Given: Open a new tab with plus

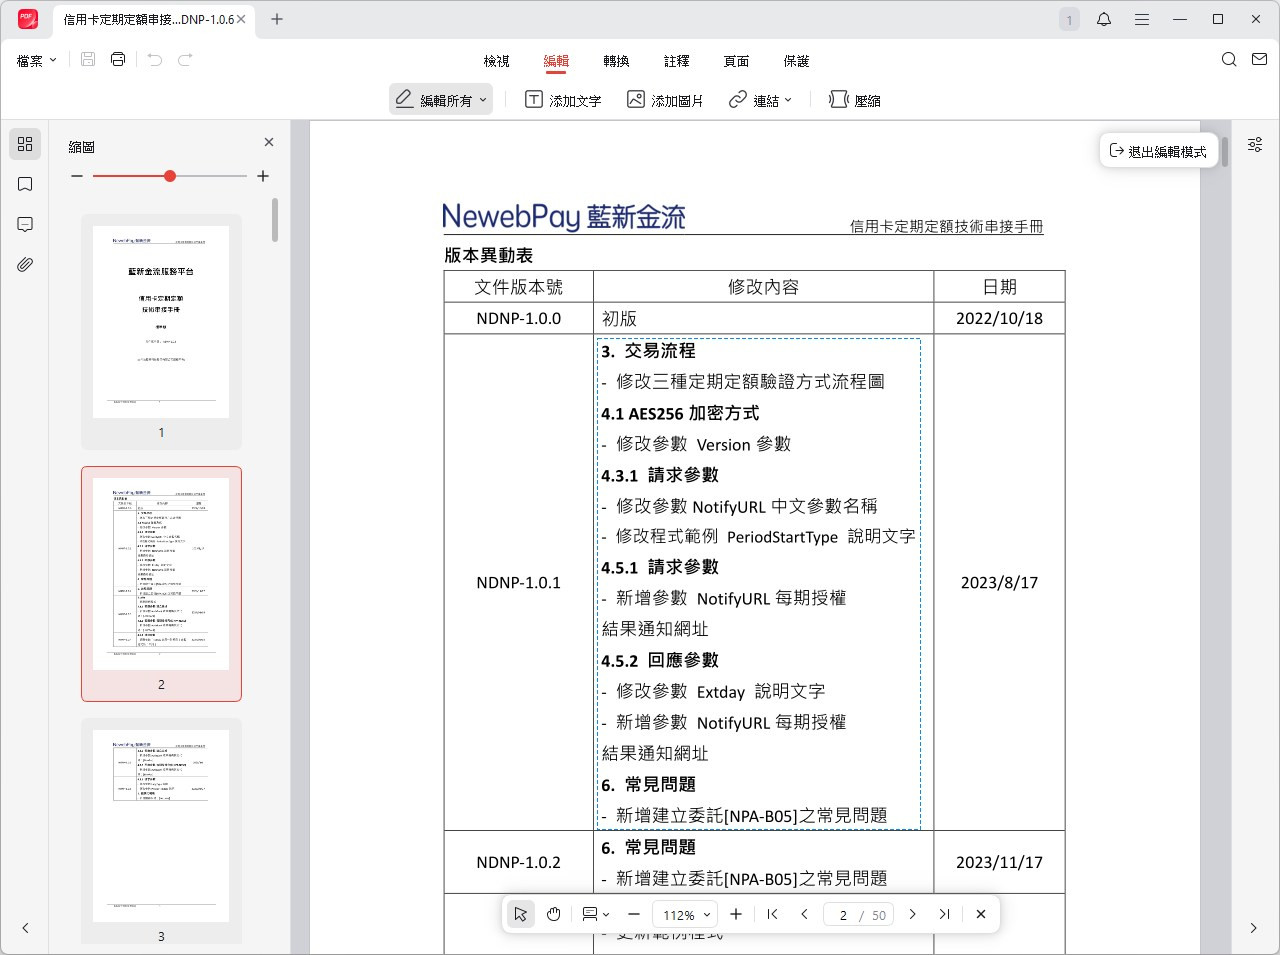Looking at the screenshot, I should (x=277, y=19).
